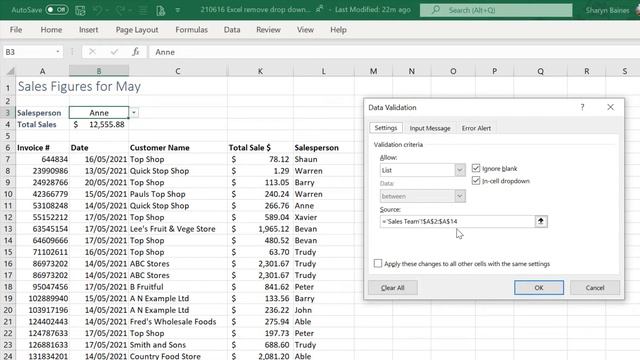640x360 pixels.
Task: Click the formula bar Enter checkmark icon
Action: click(114, 52)
